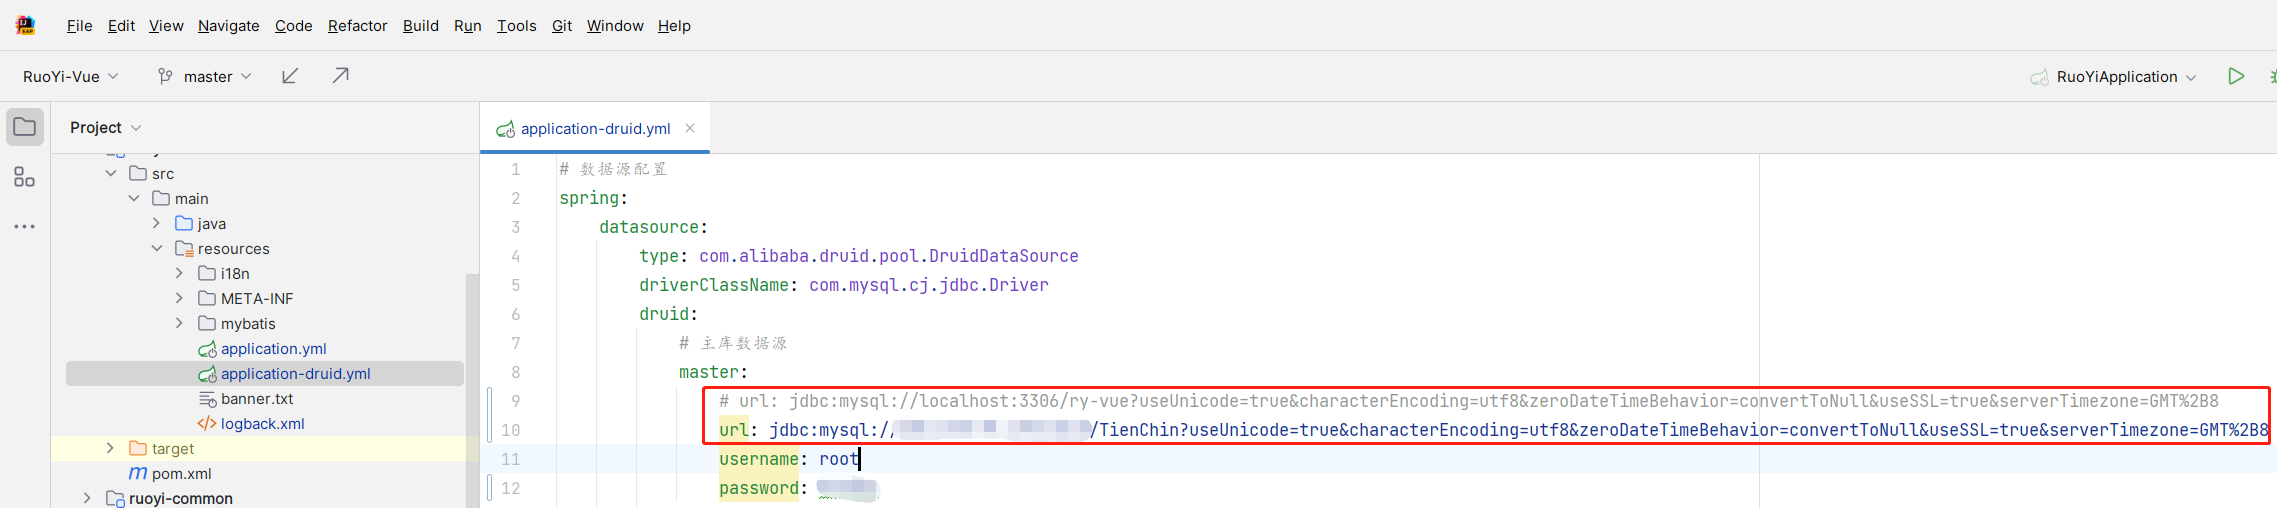Click the IntelliJ IDEA logo icon
2277x508 pixels.
coord(26,25)
